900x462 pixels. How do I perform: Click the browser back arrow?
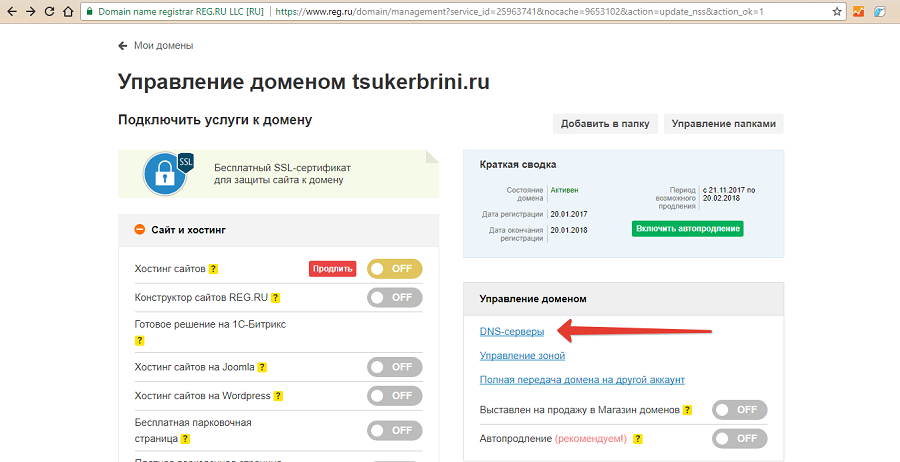click(11, 11)
